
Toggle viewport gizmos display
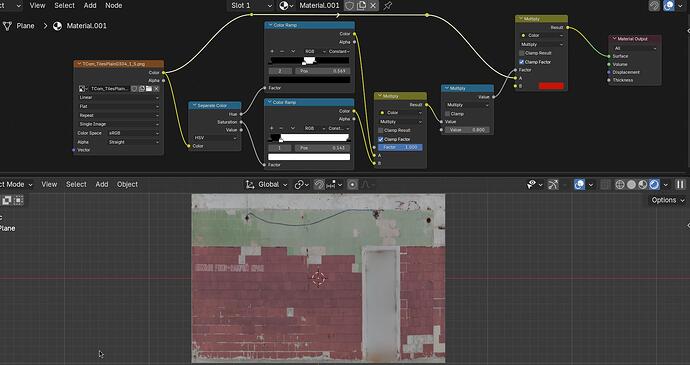(x=553, y=184)
